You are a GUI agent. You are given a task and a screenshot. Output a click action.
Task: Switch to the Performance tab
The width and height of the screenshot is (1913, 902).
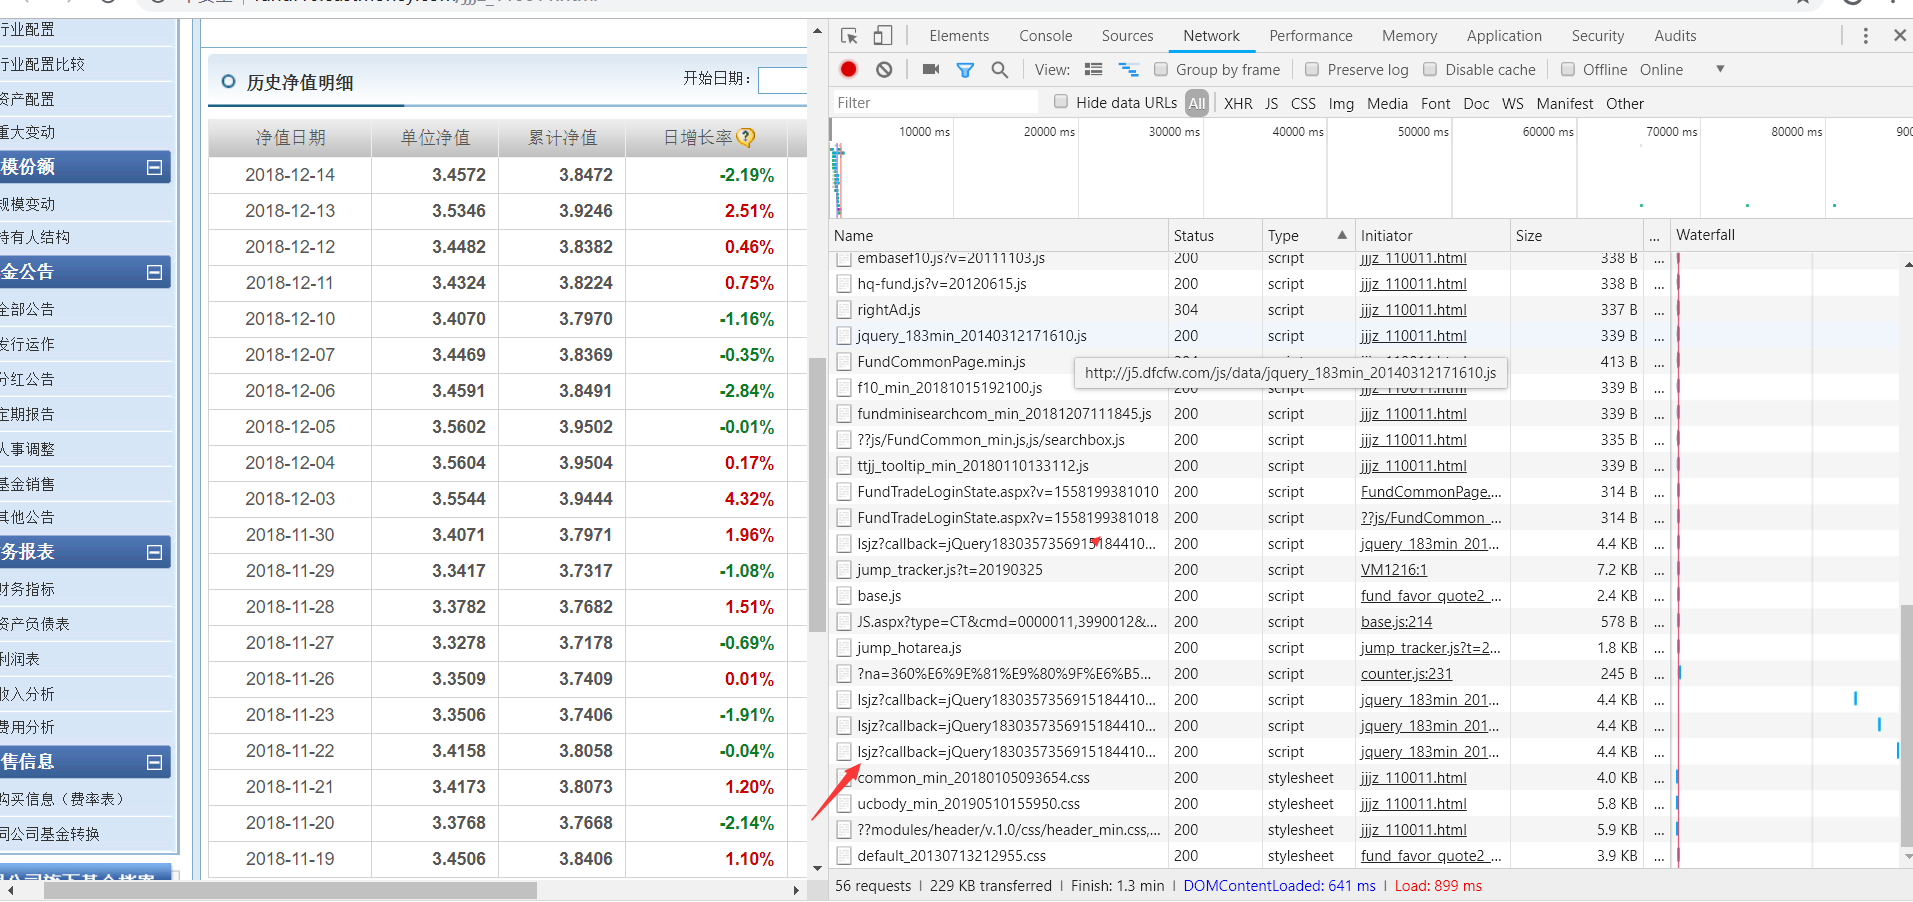pyautogui.click(x=1311, y=36)
